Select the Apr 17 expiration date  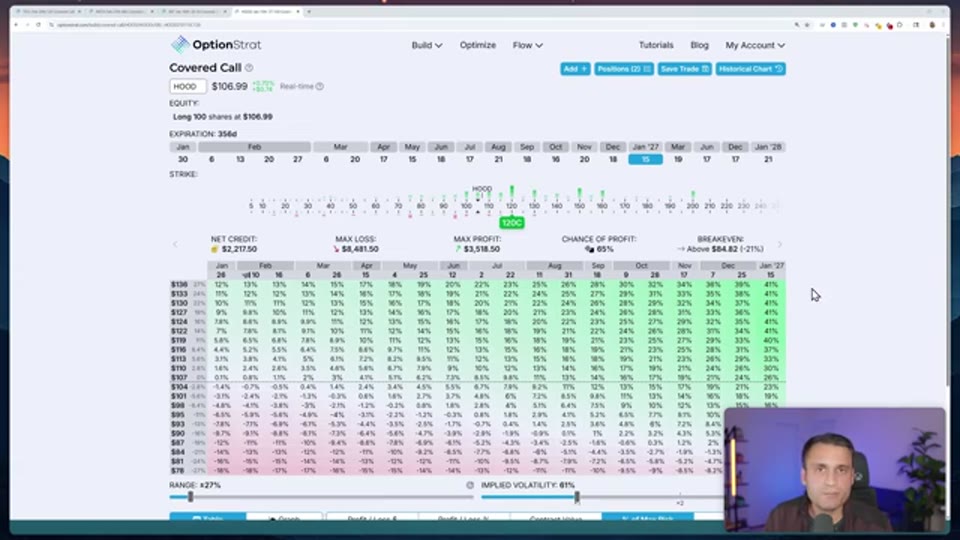click(383, 159)
